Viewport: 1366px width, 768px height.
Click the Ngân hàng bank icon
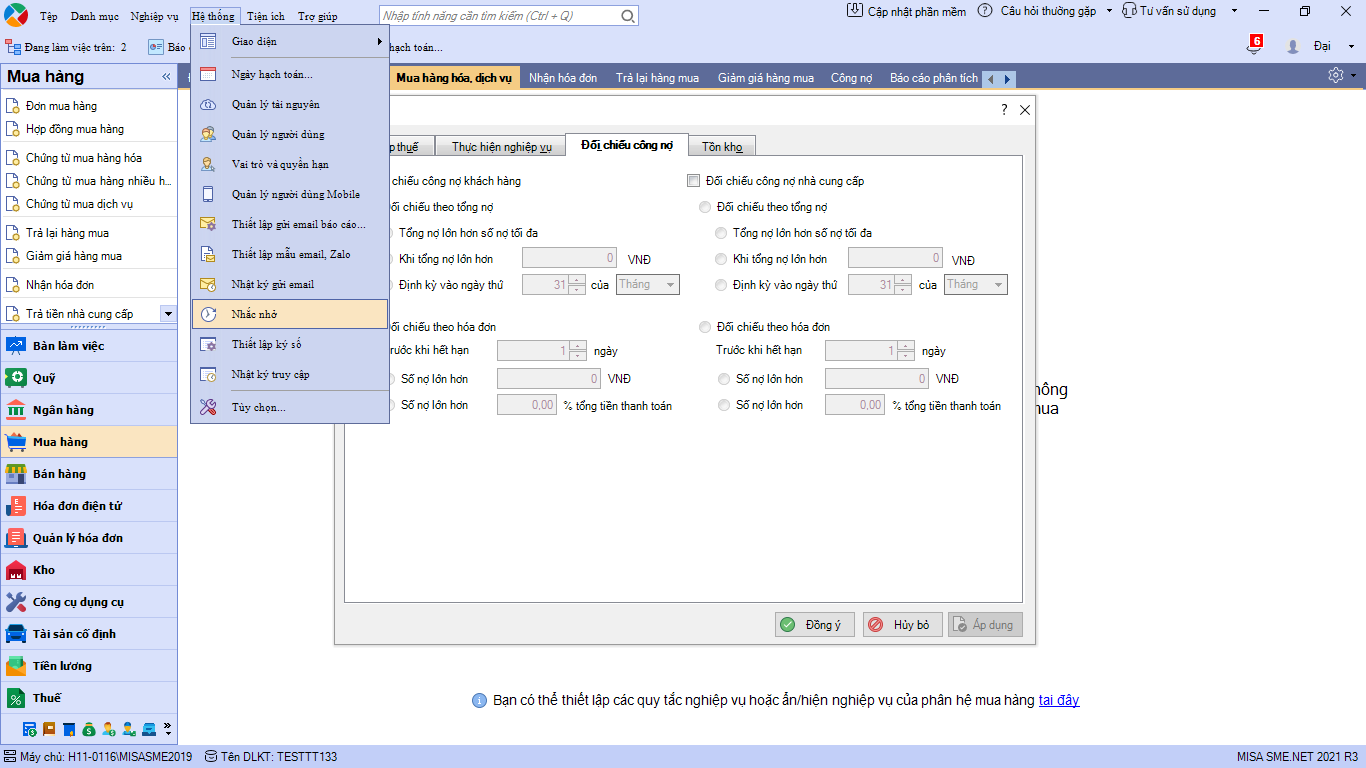16,410
